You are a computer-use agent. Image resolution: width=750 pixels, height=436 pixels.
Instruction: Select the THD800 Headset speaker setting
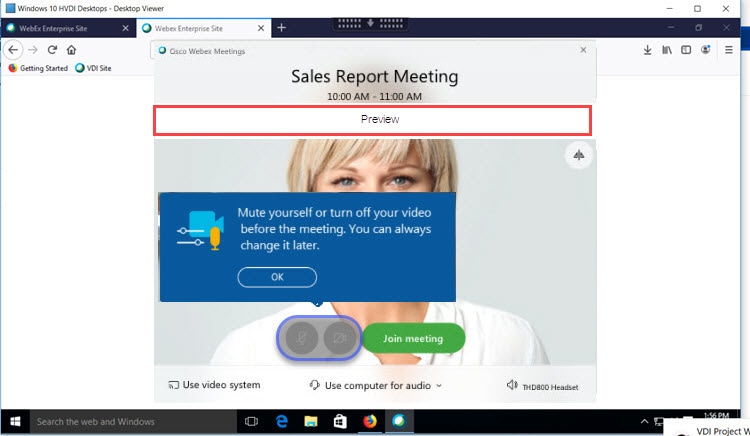click(x=542, y=386)
